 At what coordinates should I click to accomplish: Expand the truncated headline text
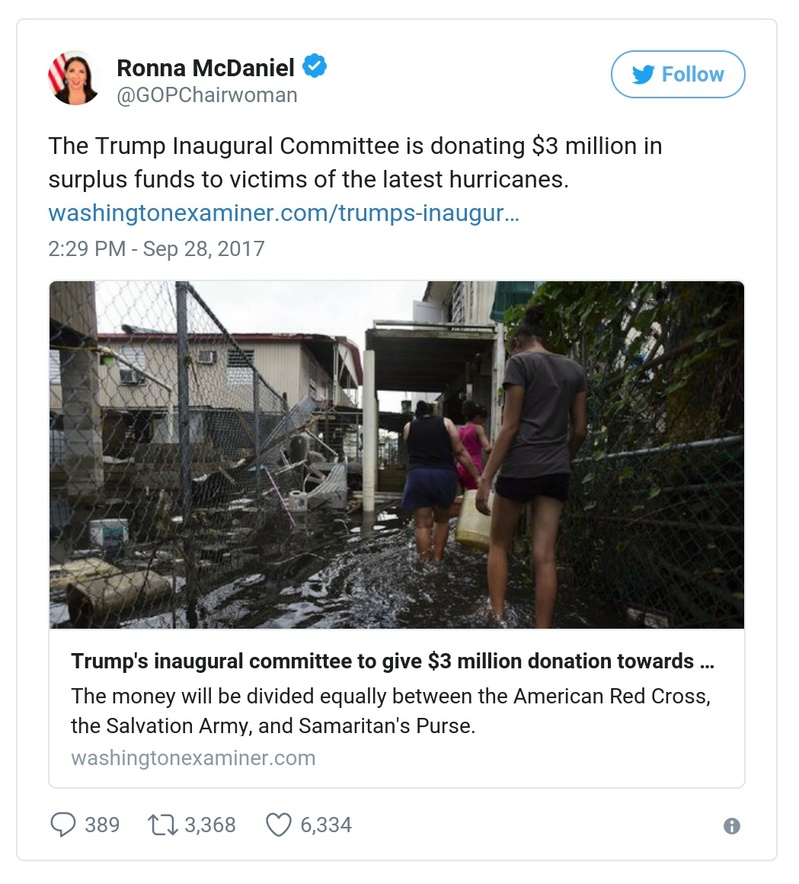[x=398, y=659]
